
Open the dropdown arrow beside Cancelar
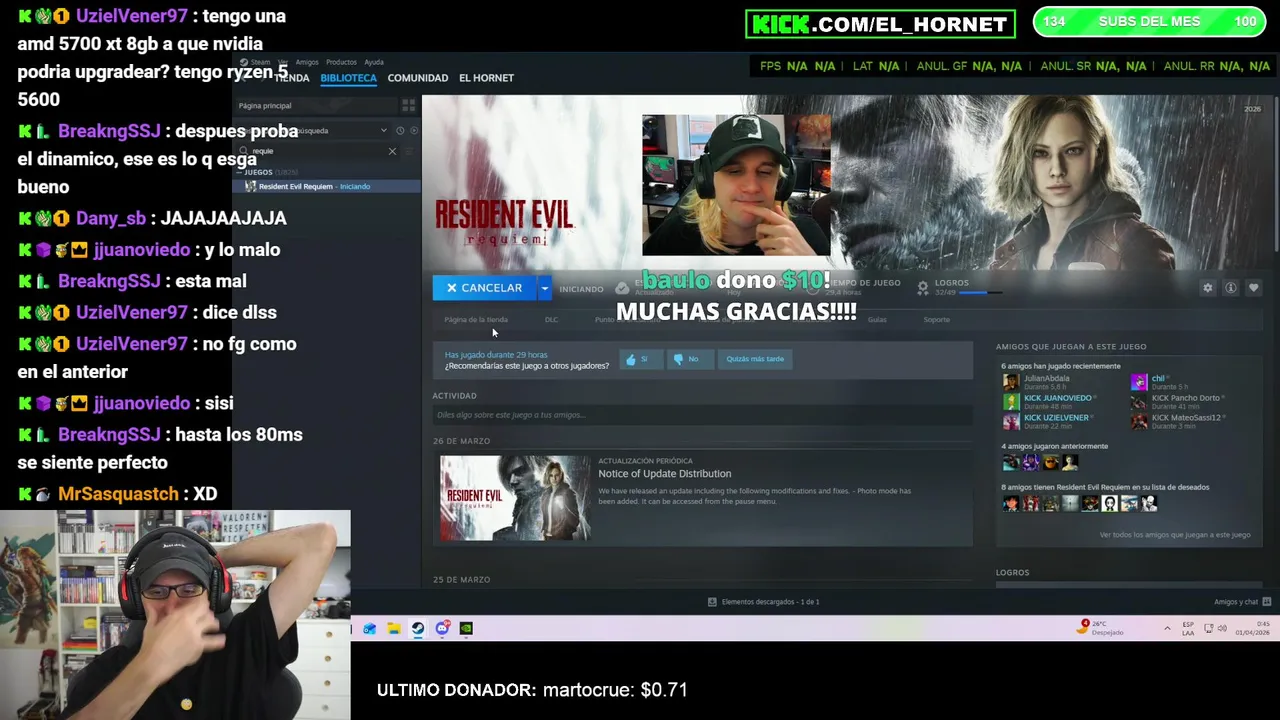544,288
